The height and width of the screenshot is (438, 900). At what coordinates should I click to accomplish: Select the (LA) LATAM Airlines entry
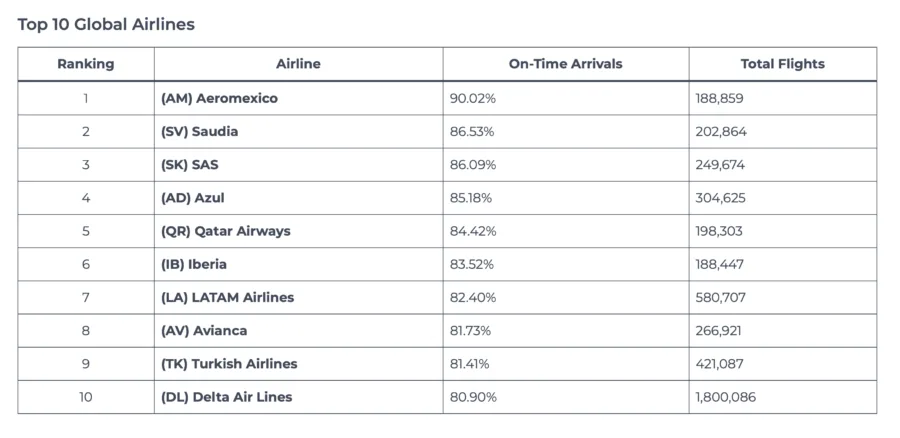coord(227,297)
